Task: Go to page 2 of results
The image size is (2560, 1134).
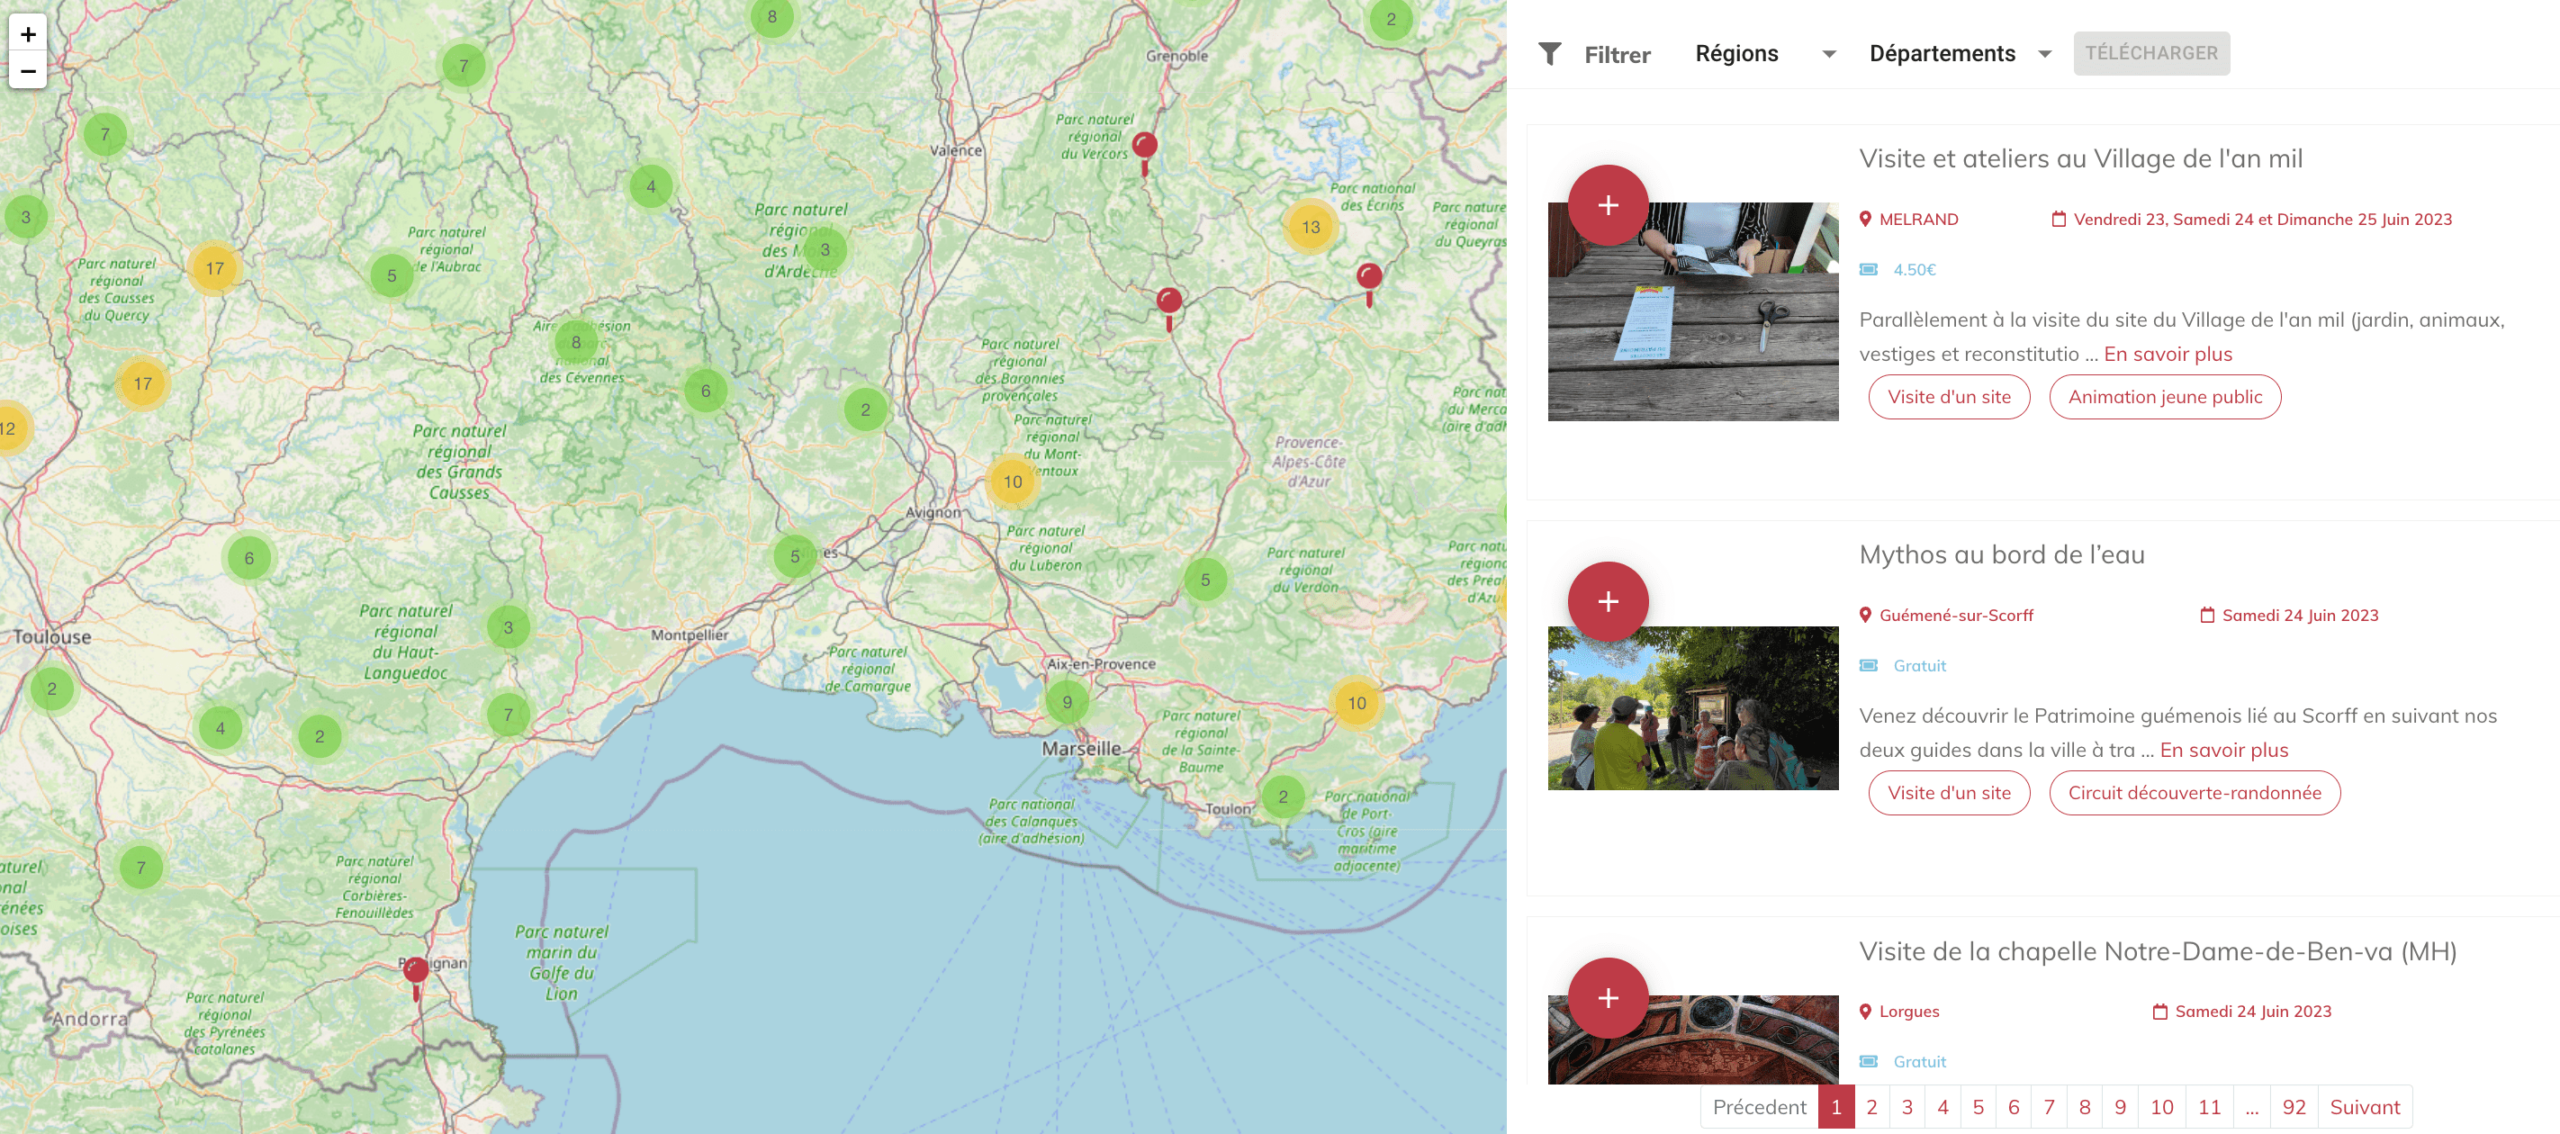Action: click(1871, 1107)
